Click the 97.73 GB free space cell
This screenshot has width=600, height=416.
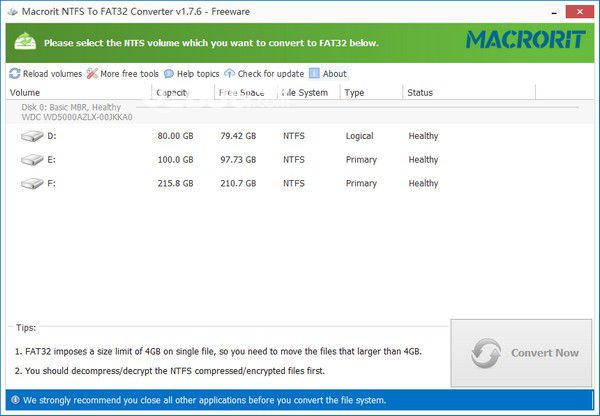pos(238,160)
